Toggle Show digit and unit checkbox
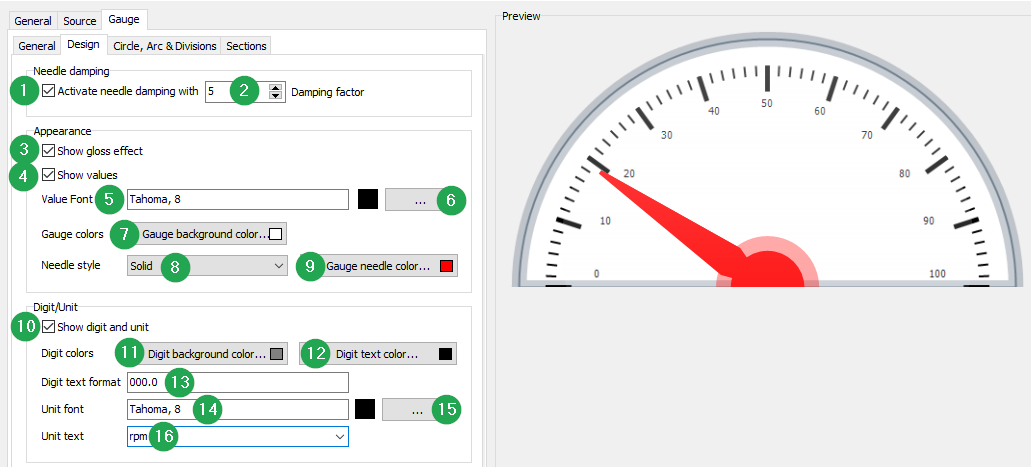Viewport: 1031px width, 467px height. tap(48, 326)
